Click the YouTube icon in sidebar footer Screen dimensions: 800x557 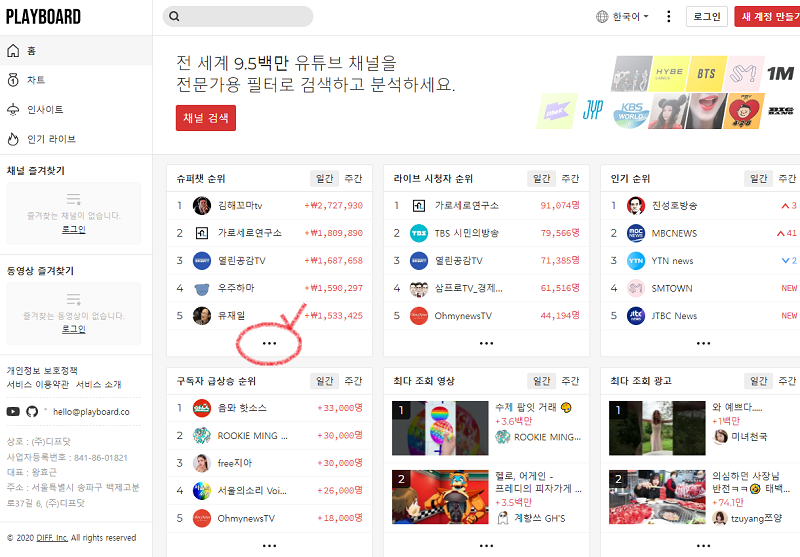(13, 411)
